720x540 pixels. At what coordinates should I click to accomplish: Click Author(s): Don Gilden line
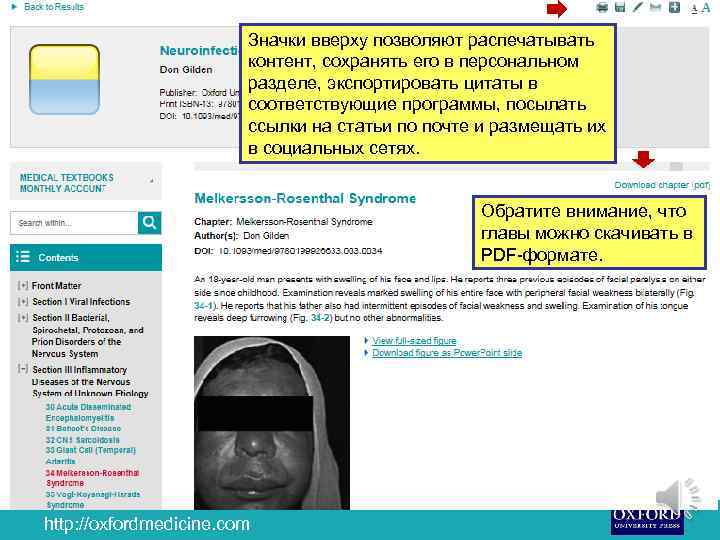tap(242, 236)
